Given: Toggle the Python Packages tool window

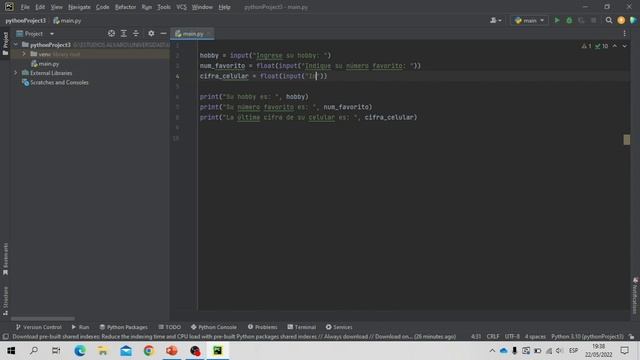Looking at the screenshot, I should pos(123,327).
